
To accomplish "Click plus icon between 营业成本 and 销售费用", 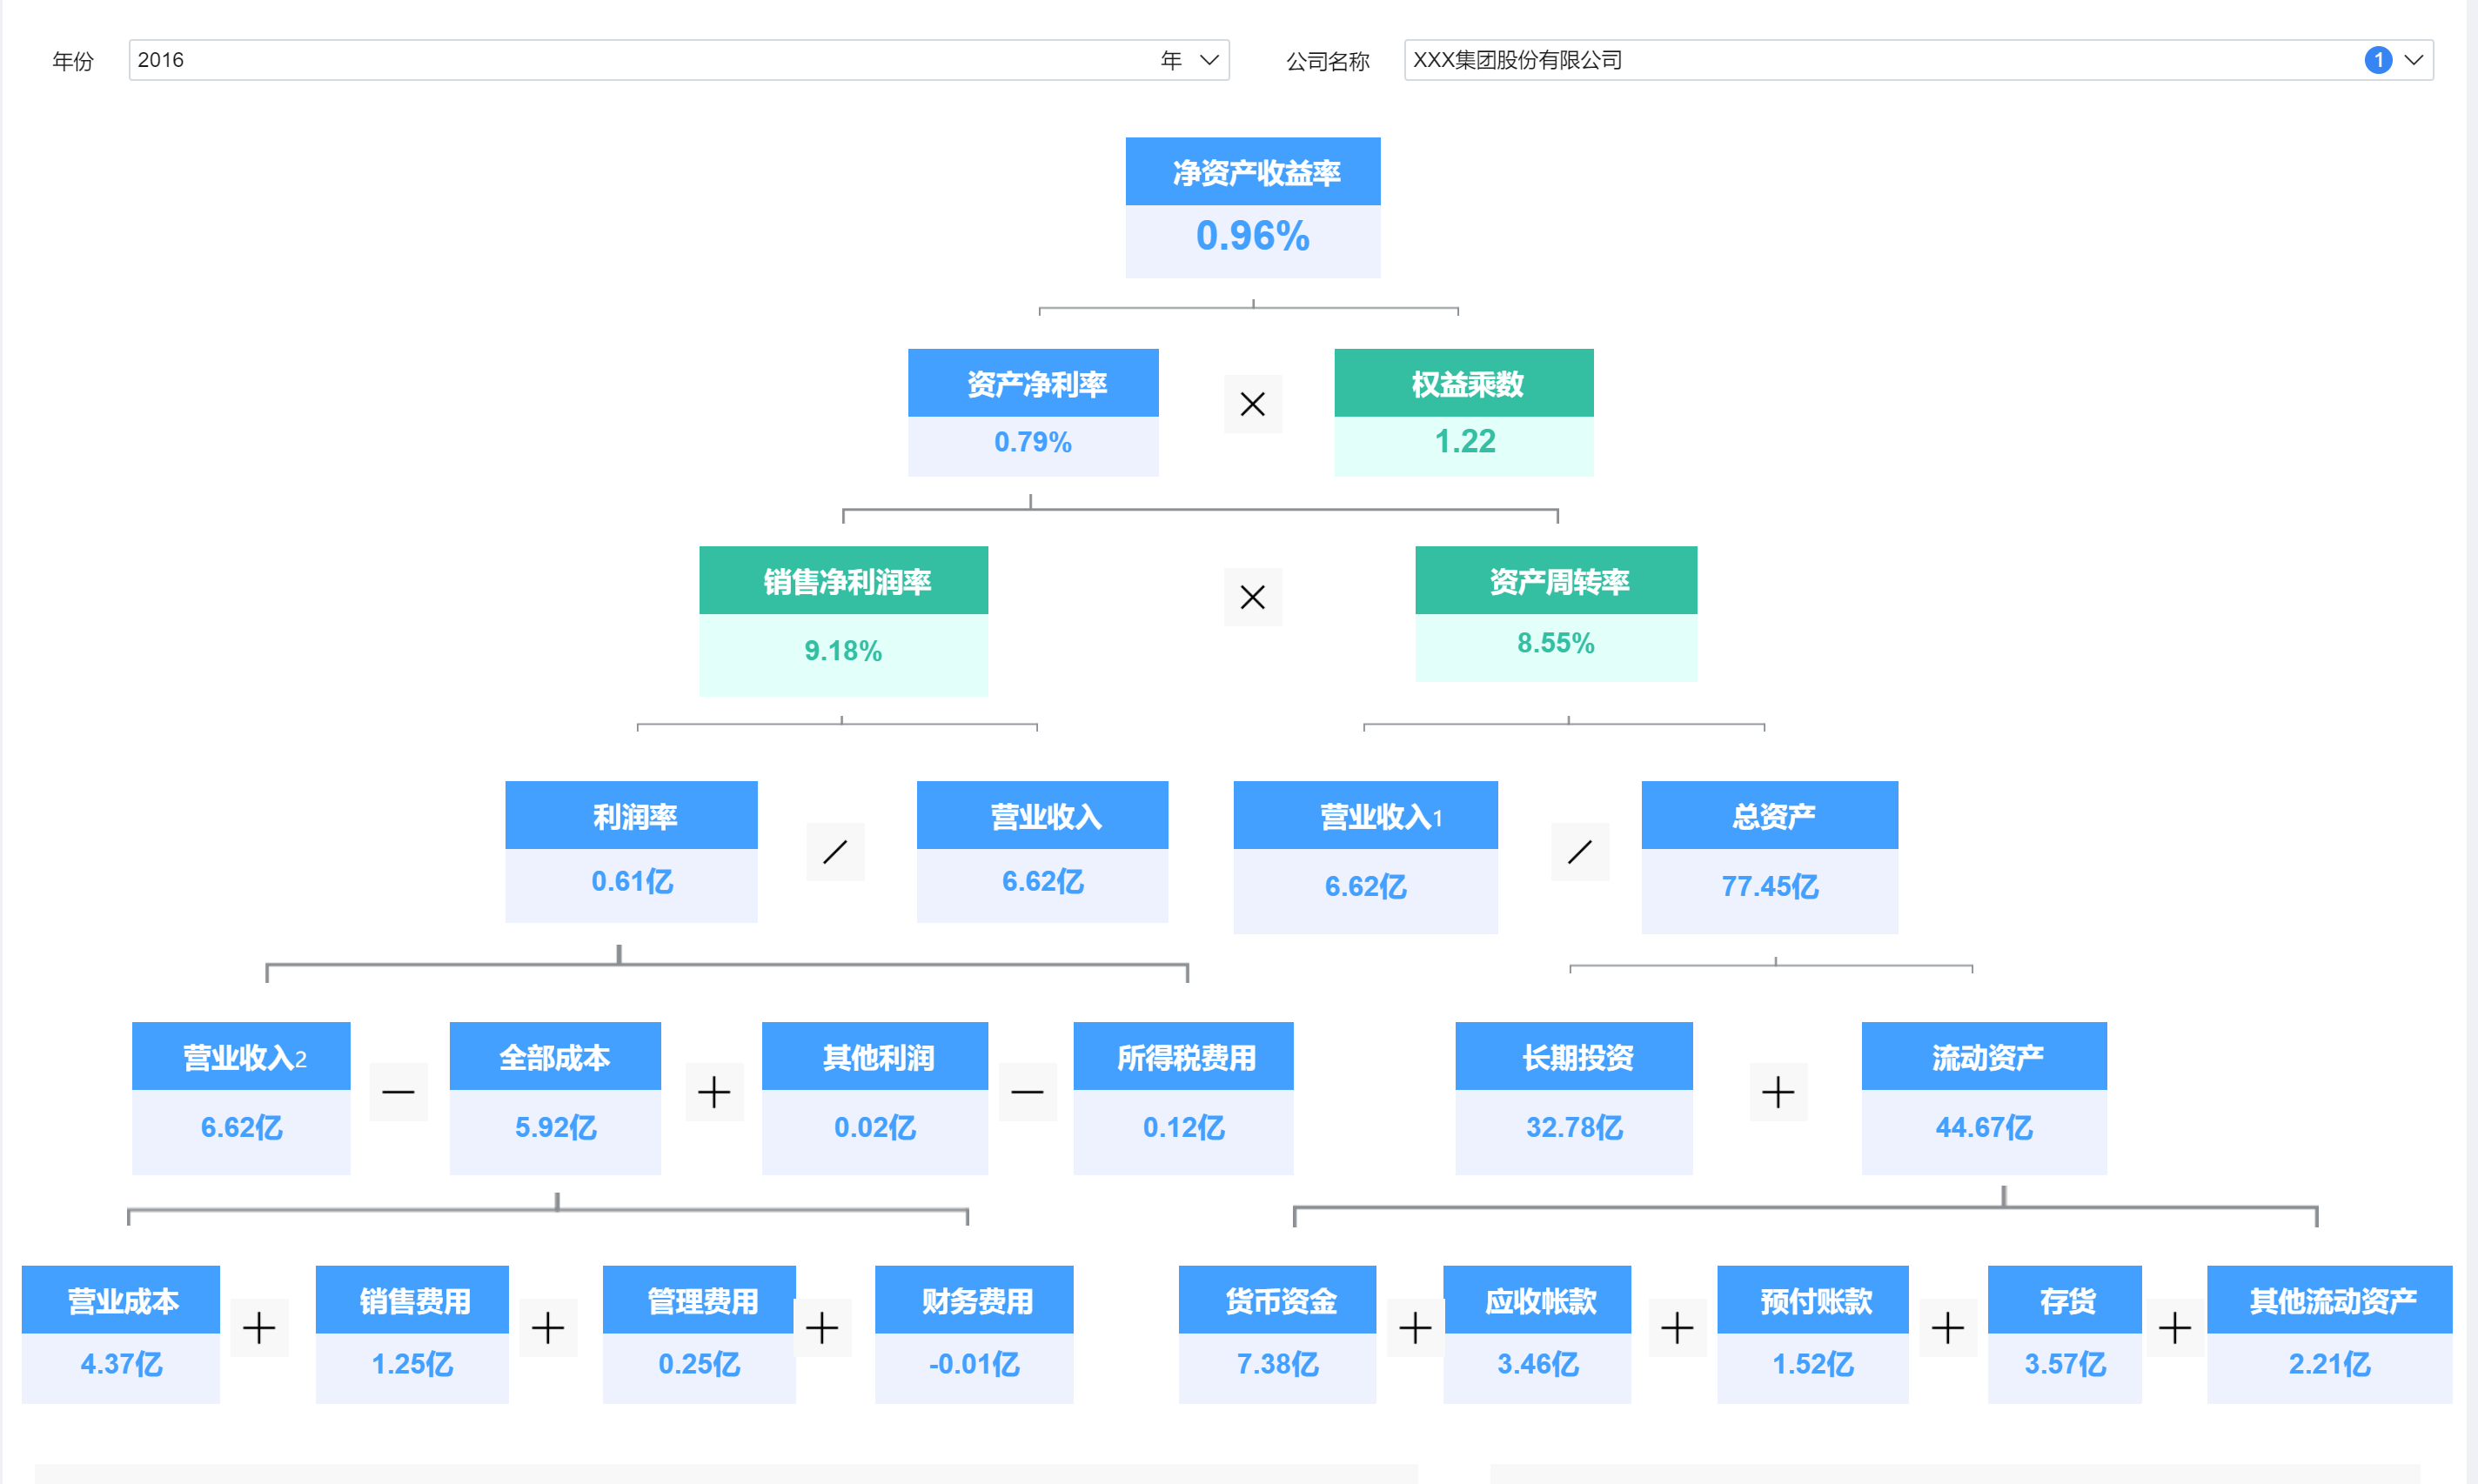I will (259, 1328).
